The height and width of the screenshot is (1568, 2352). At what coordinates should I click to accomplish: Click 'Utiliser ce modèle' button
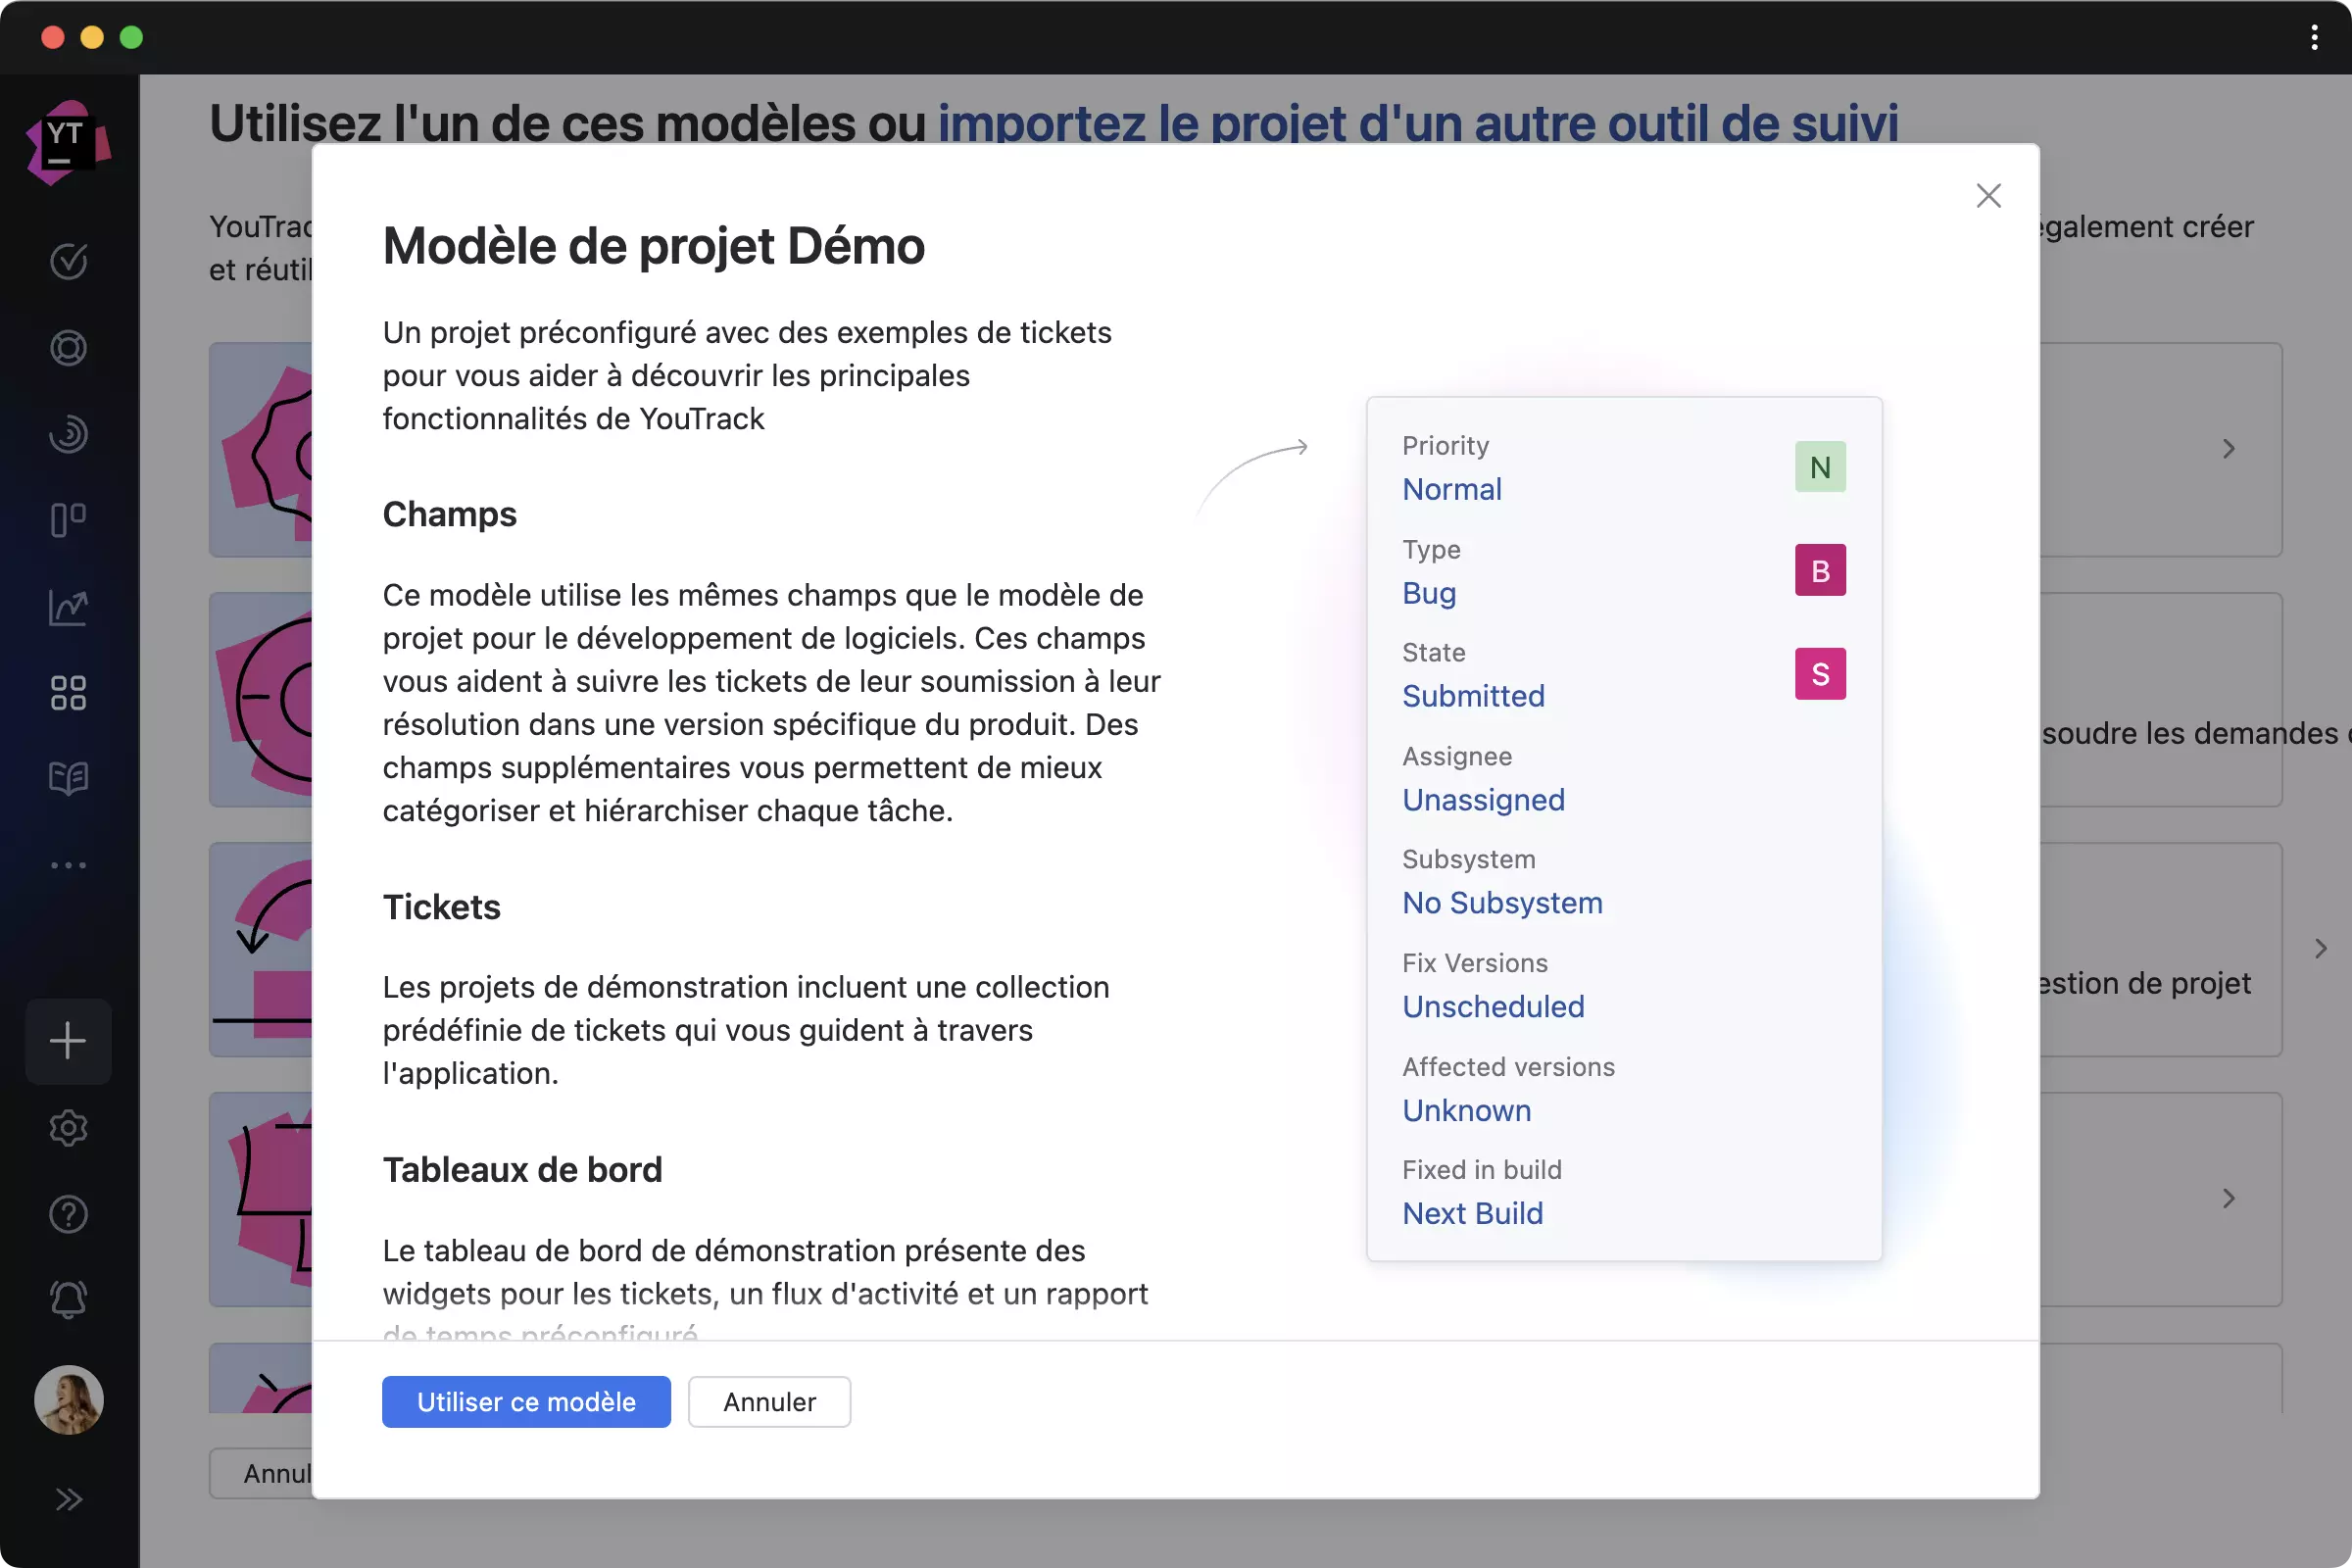click(527, 1400)
